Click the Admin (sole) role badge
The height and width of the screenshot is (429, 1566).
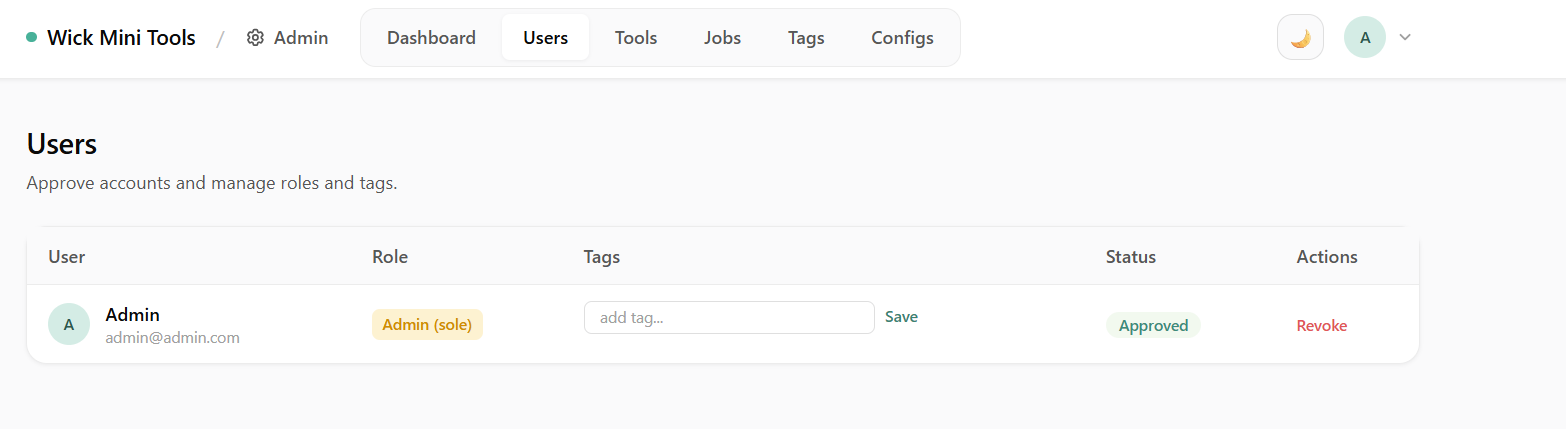pos(427,325)
